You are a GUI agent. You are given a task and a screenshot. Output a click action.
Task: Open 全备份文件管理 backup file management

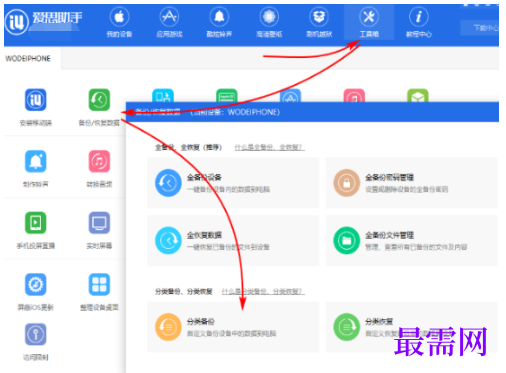coord(411,240)
